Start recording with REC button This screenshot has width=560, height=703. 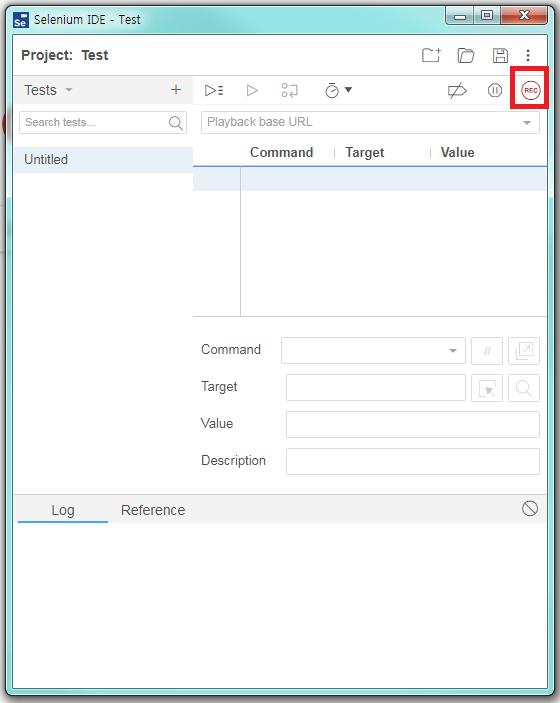(x=531, y=91)
